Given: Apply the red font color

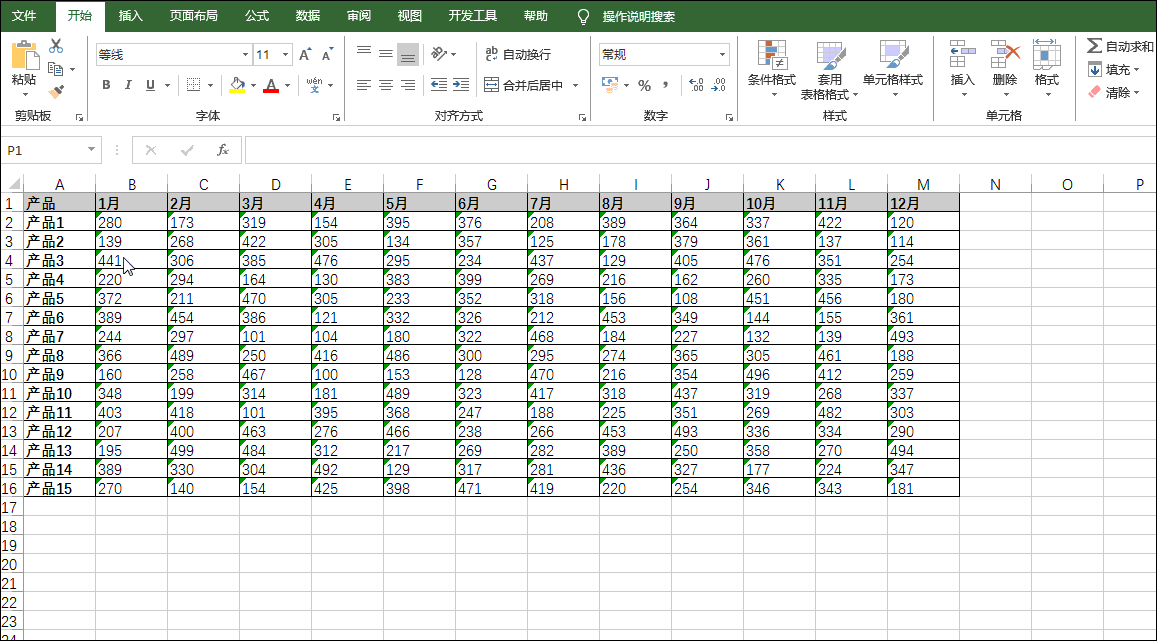Looking at the screenshot, I should pyautogui.click(x=271, y=85).
